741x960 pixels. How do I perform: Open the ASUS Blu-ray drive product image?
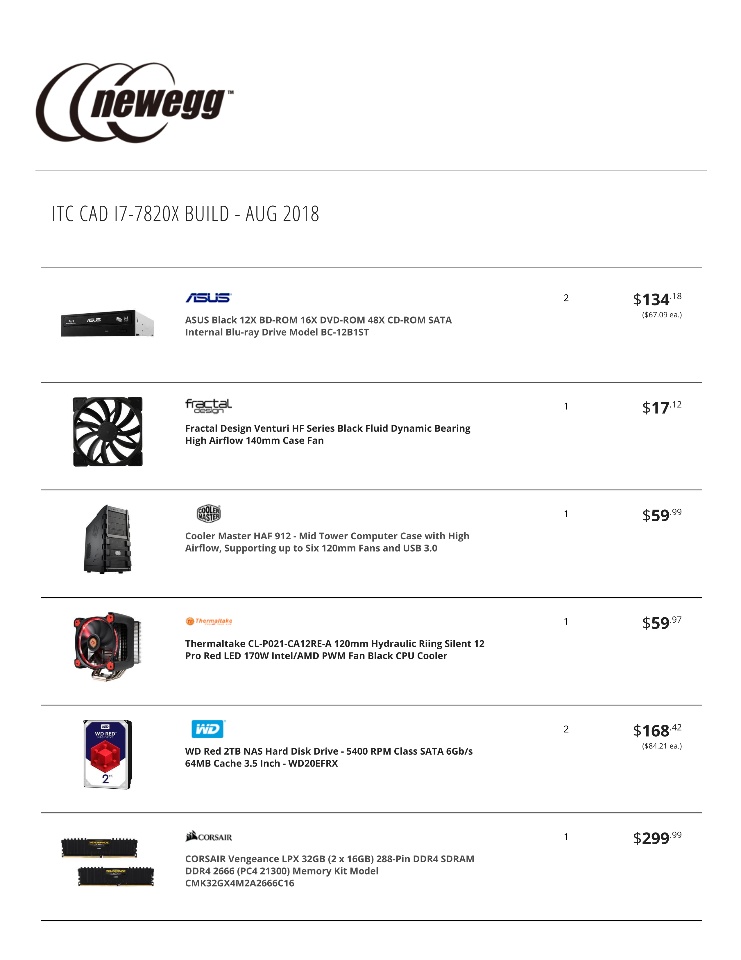tap(107, 323)
